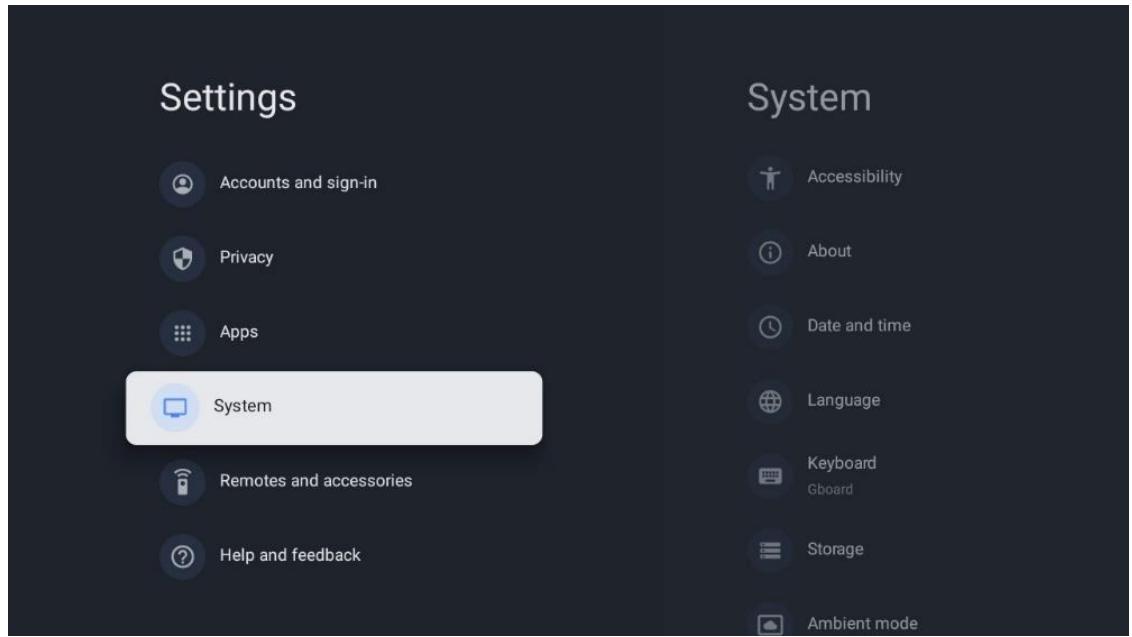Open Help and feedback
1132x637 pixels.
(290, 555)
